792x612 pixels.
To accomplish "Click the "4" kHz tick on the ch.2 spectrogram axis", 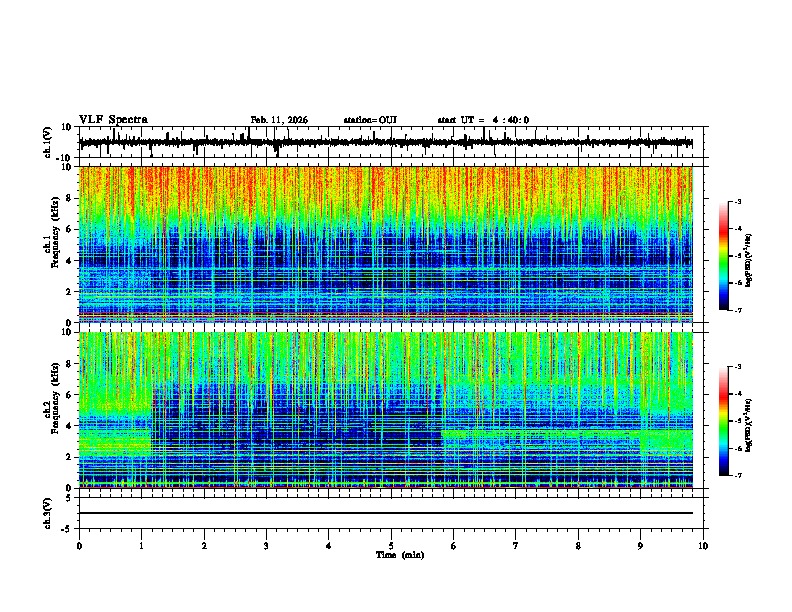I will point(70,426).
